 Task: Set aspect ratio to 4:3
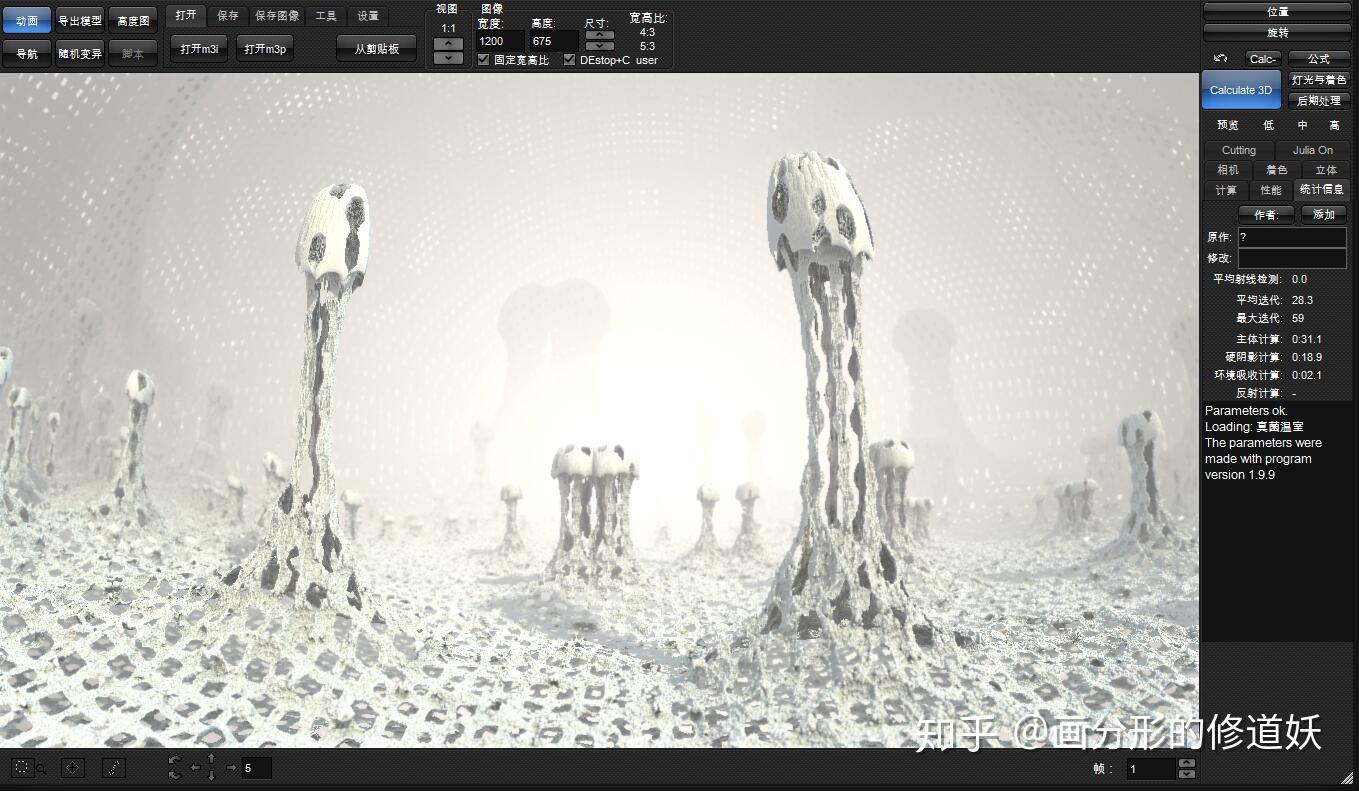click(x=648, y=32)
